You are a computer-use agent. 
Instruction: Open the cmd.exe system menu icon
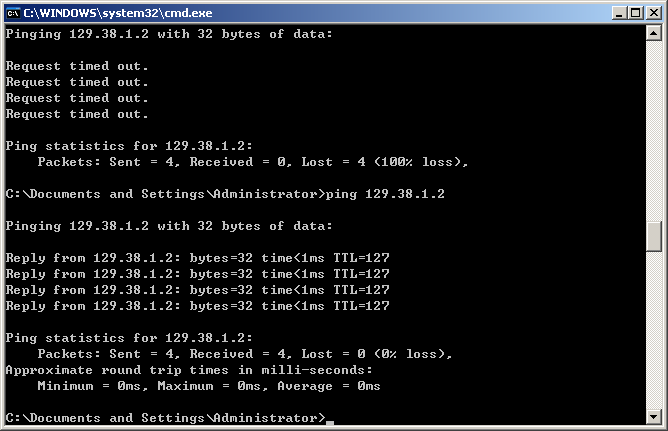coord(13,13)
